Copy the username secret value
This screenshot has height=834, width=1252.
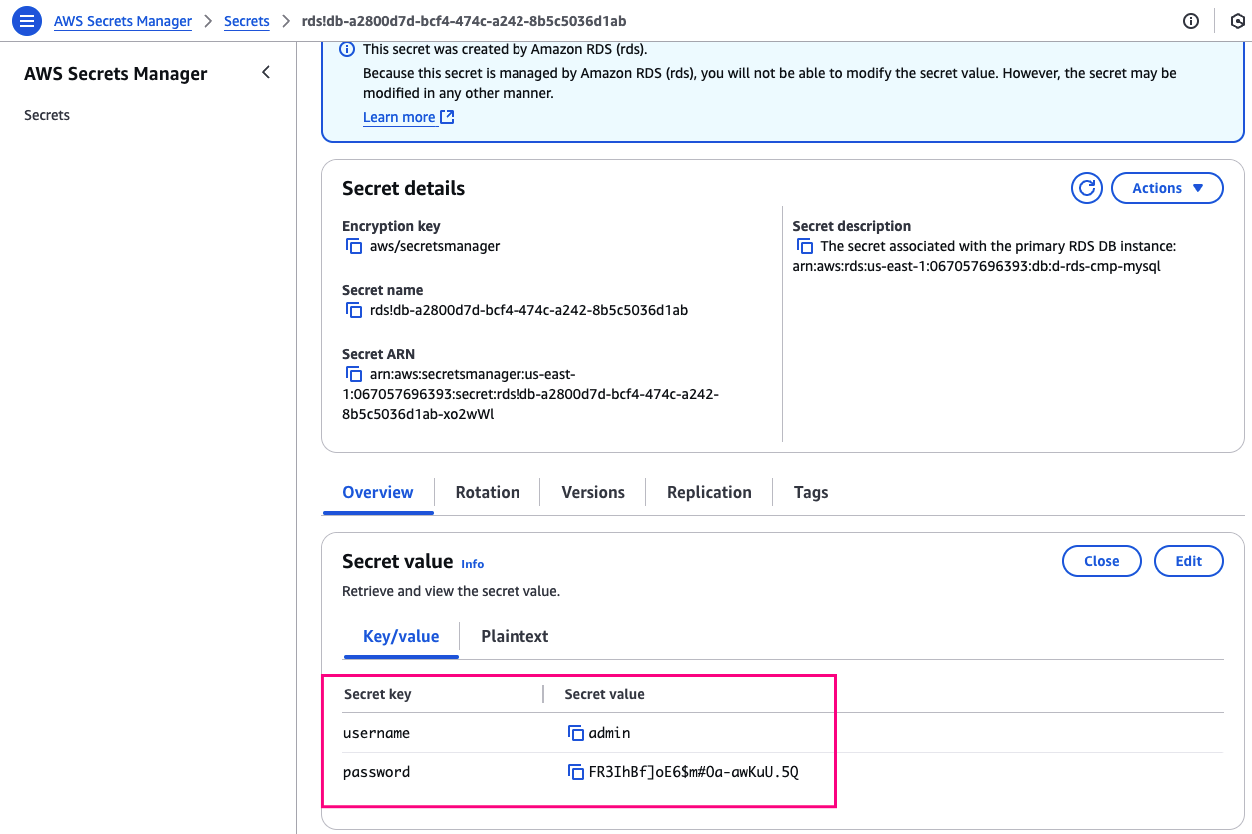click(x=576, y=733)
